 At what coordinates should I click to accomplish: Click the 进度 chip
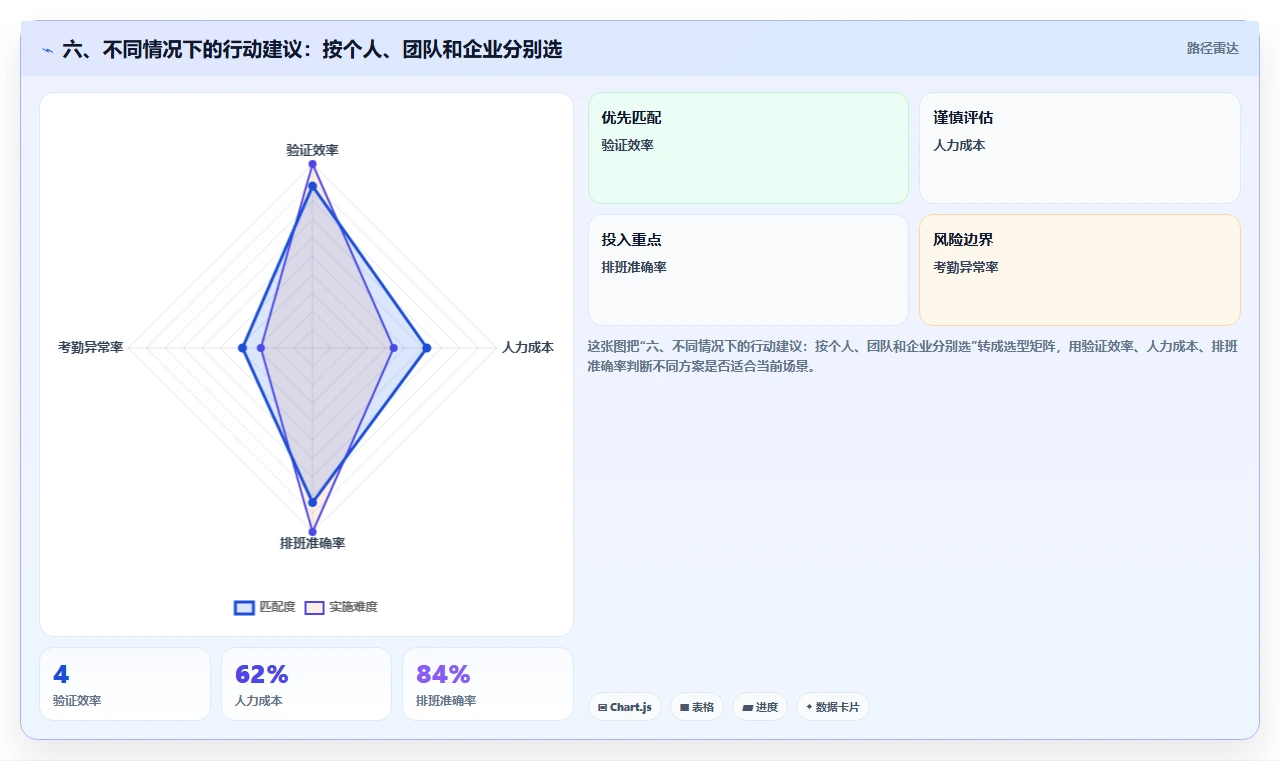coord(760,707)
